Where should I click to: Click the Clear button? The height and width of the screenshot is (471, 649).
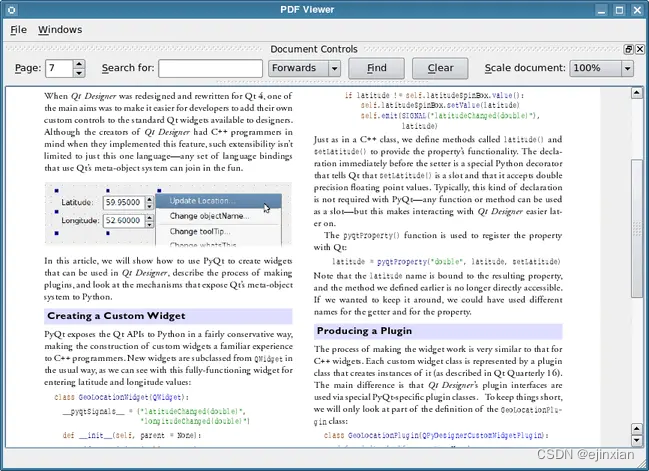coord(440,68)
